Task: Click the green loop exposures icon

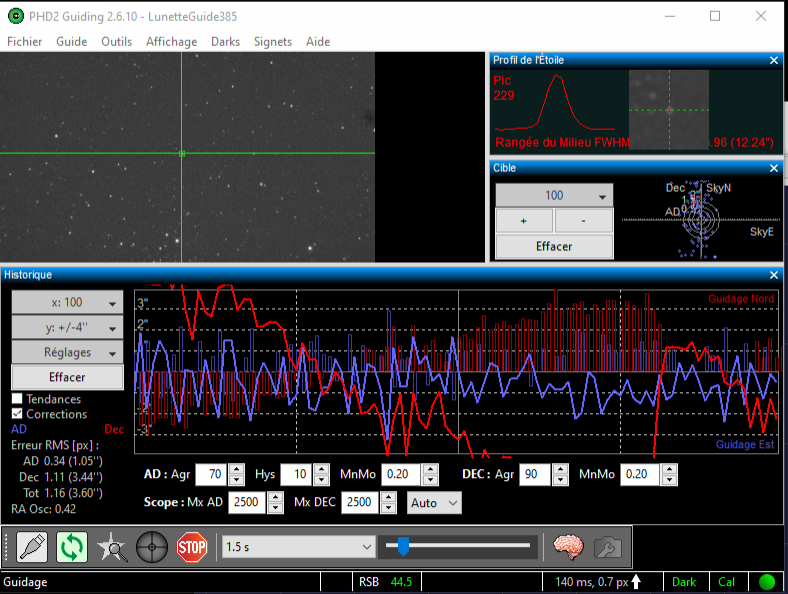Action: (72, 547)
